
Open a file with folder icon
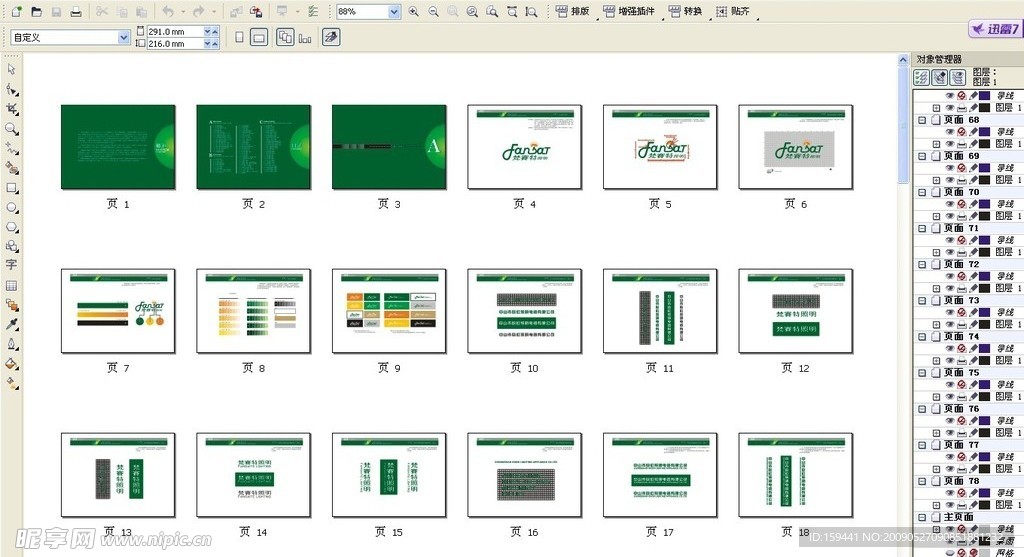click(37, 12)
